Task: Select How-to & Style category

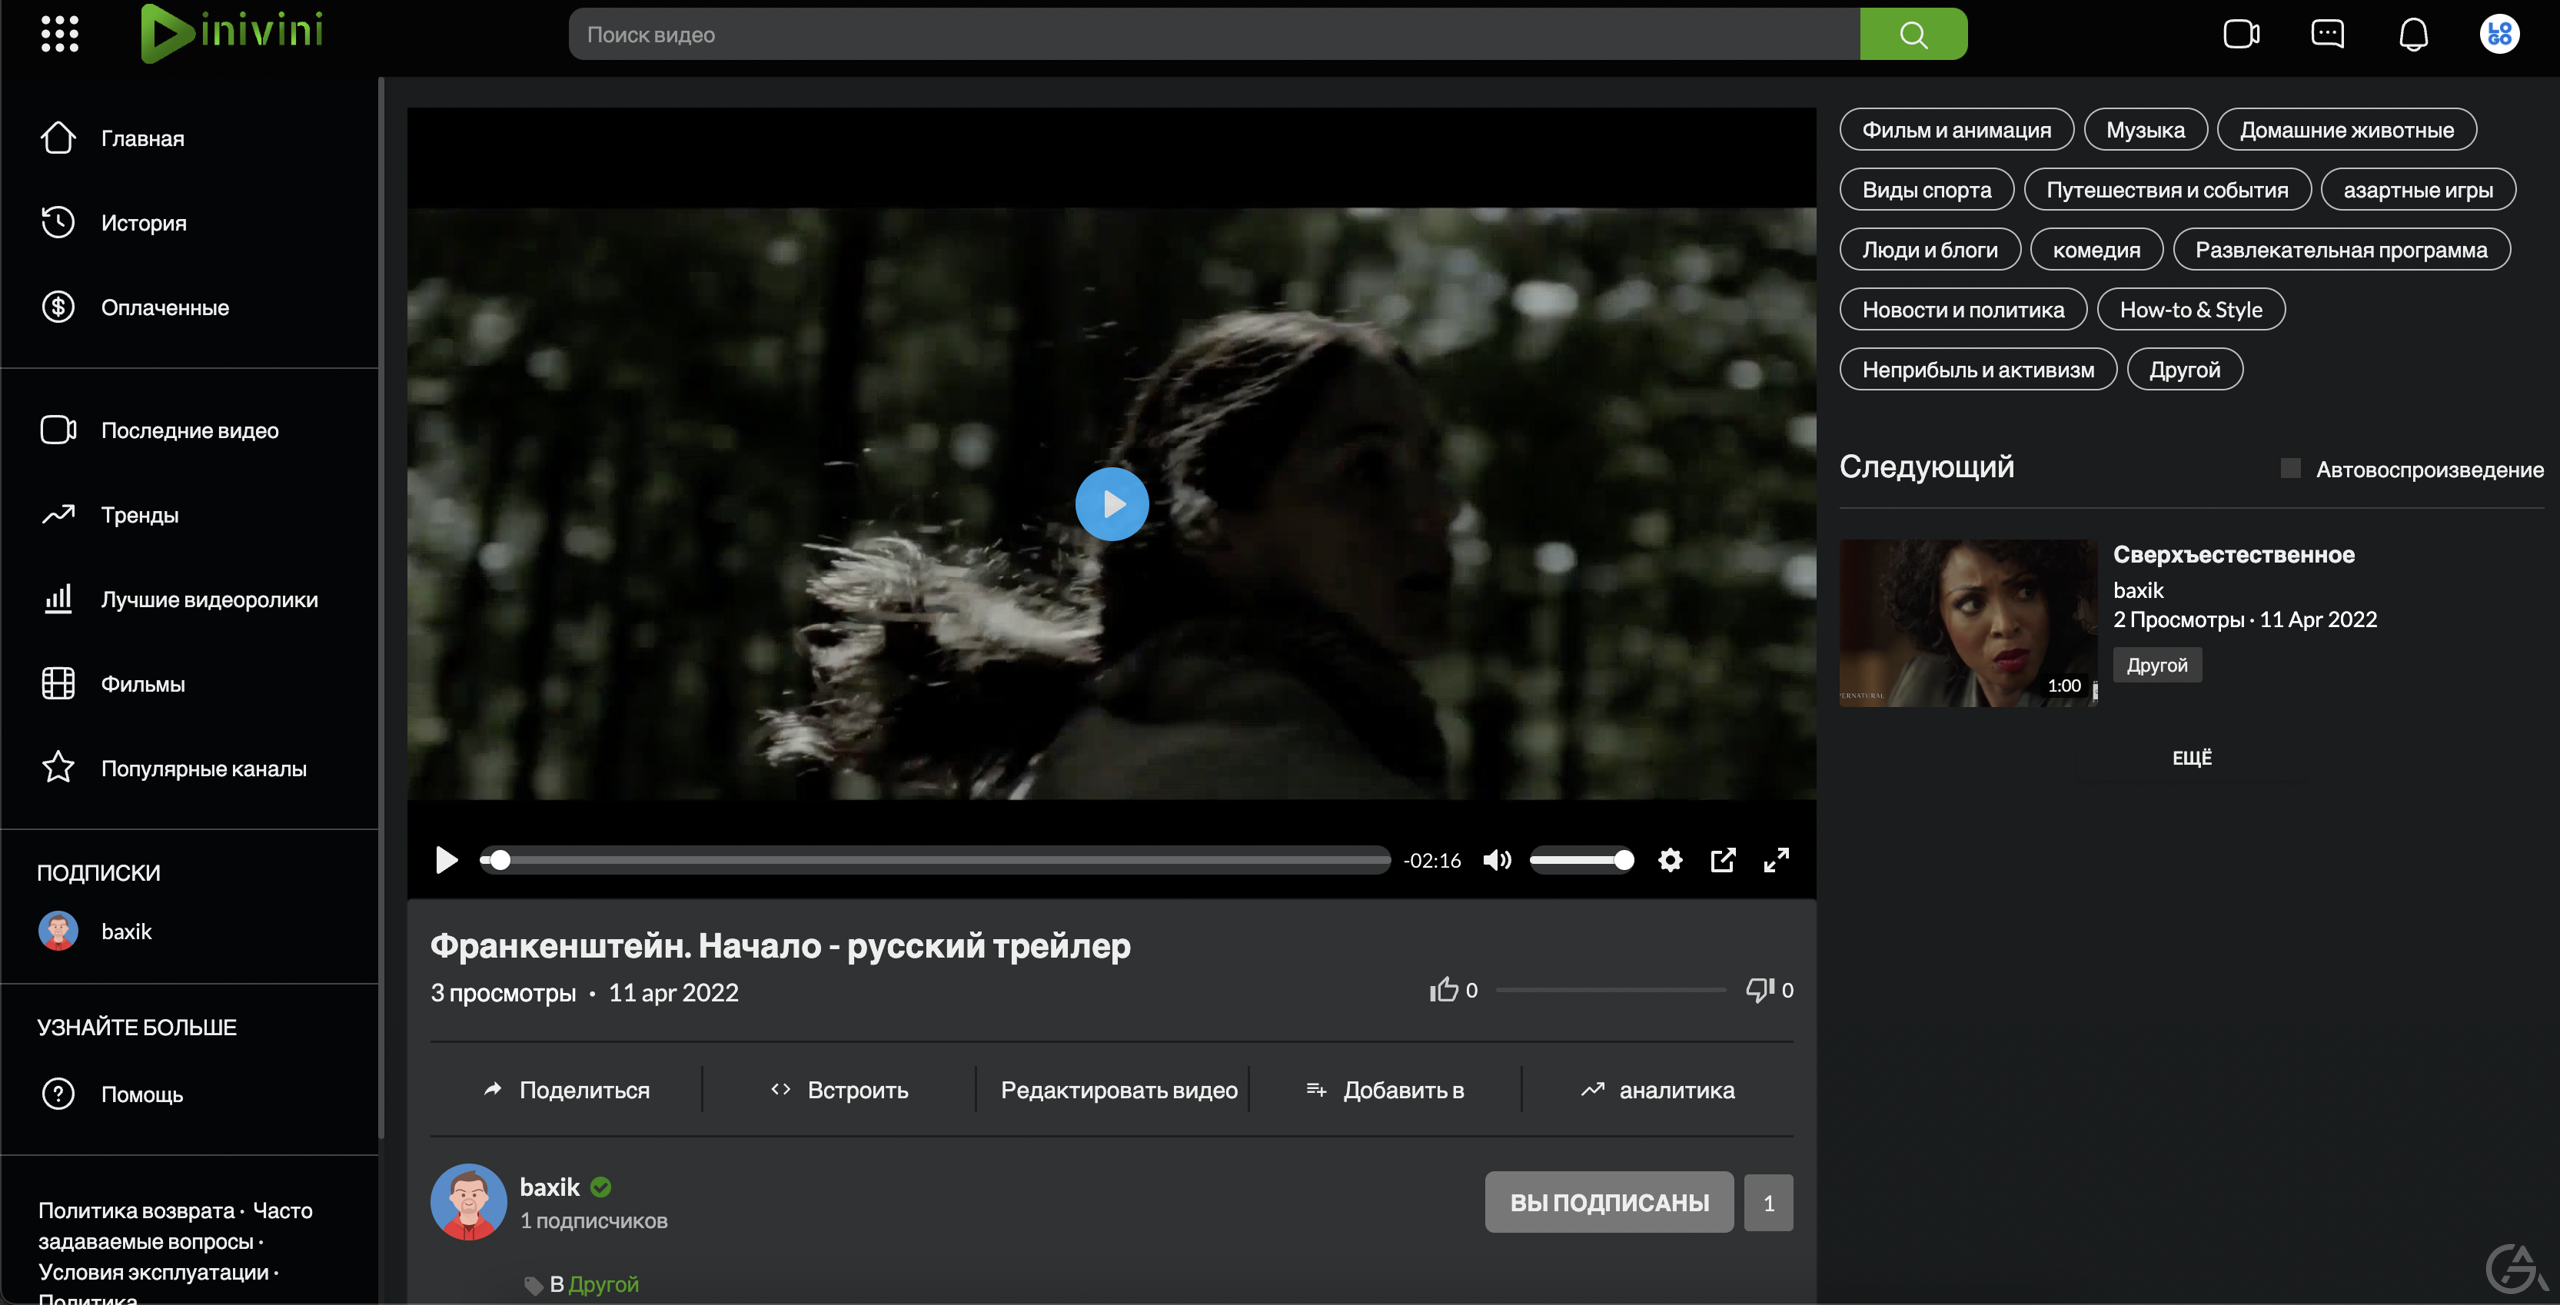Action: pos(2191,310)
